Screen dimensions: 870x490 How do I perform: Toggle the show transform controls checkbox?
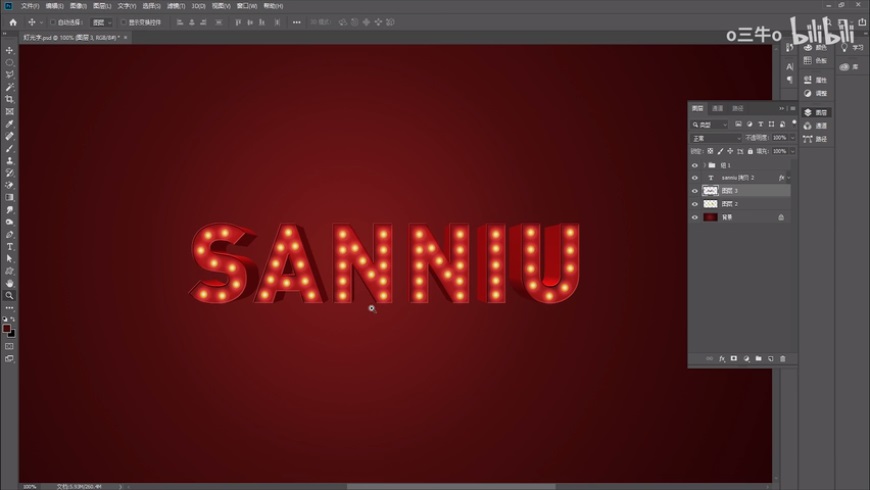123,21
